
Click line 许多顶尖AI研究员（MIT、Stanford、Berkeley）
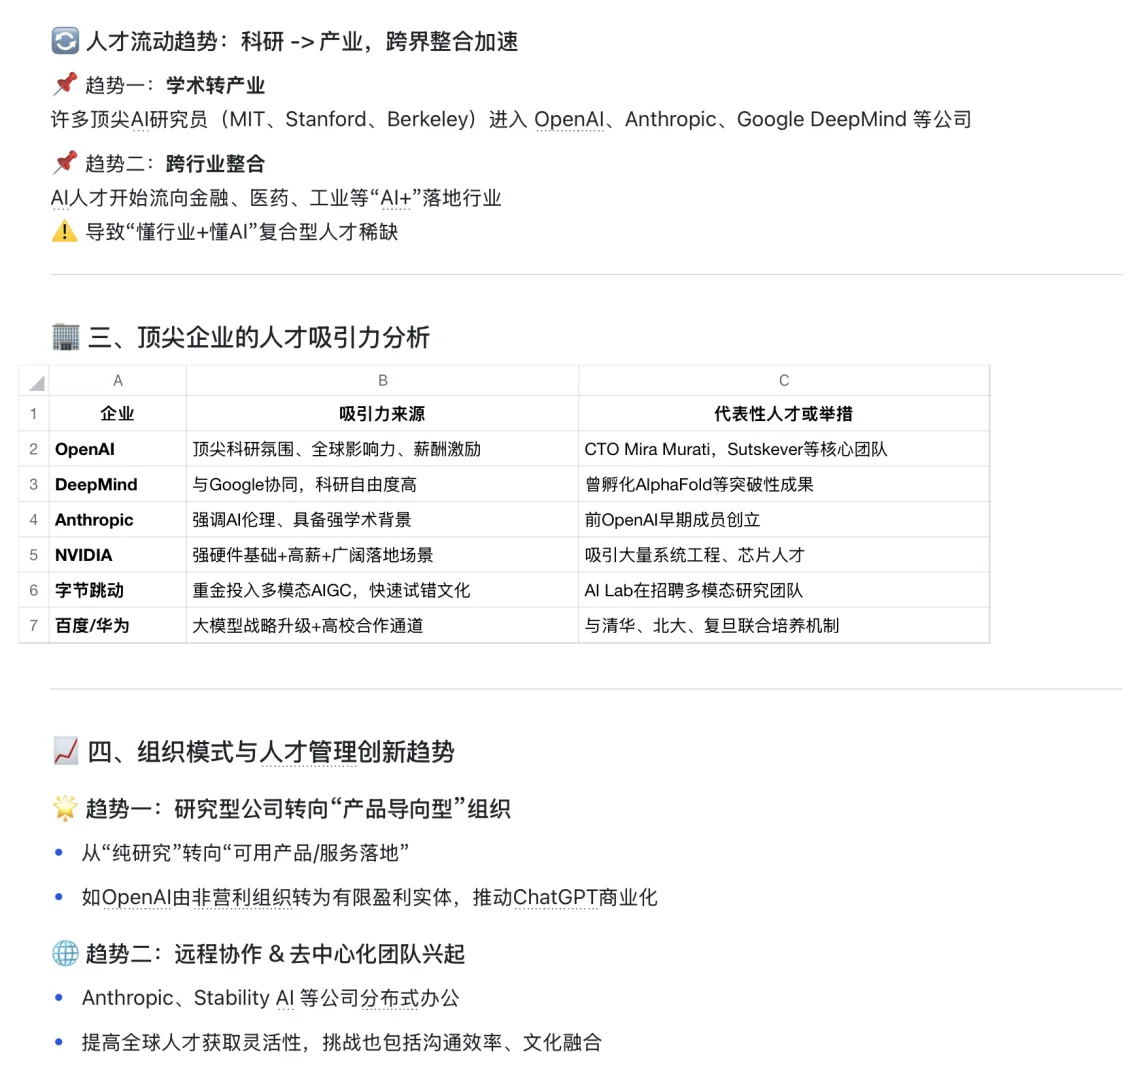[x=511, y=119]
